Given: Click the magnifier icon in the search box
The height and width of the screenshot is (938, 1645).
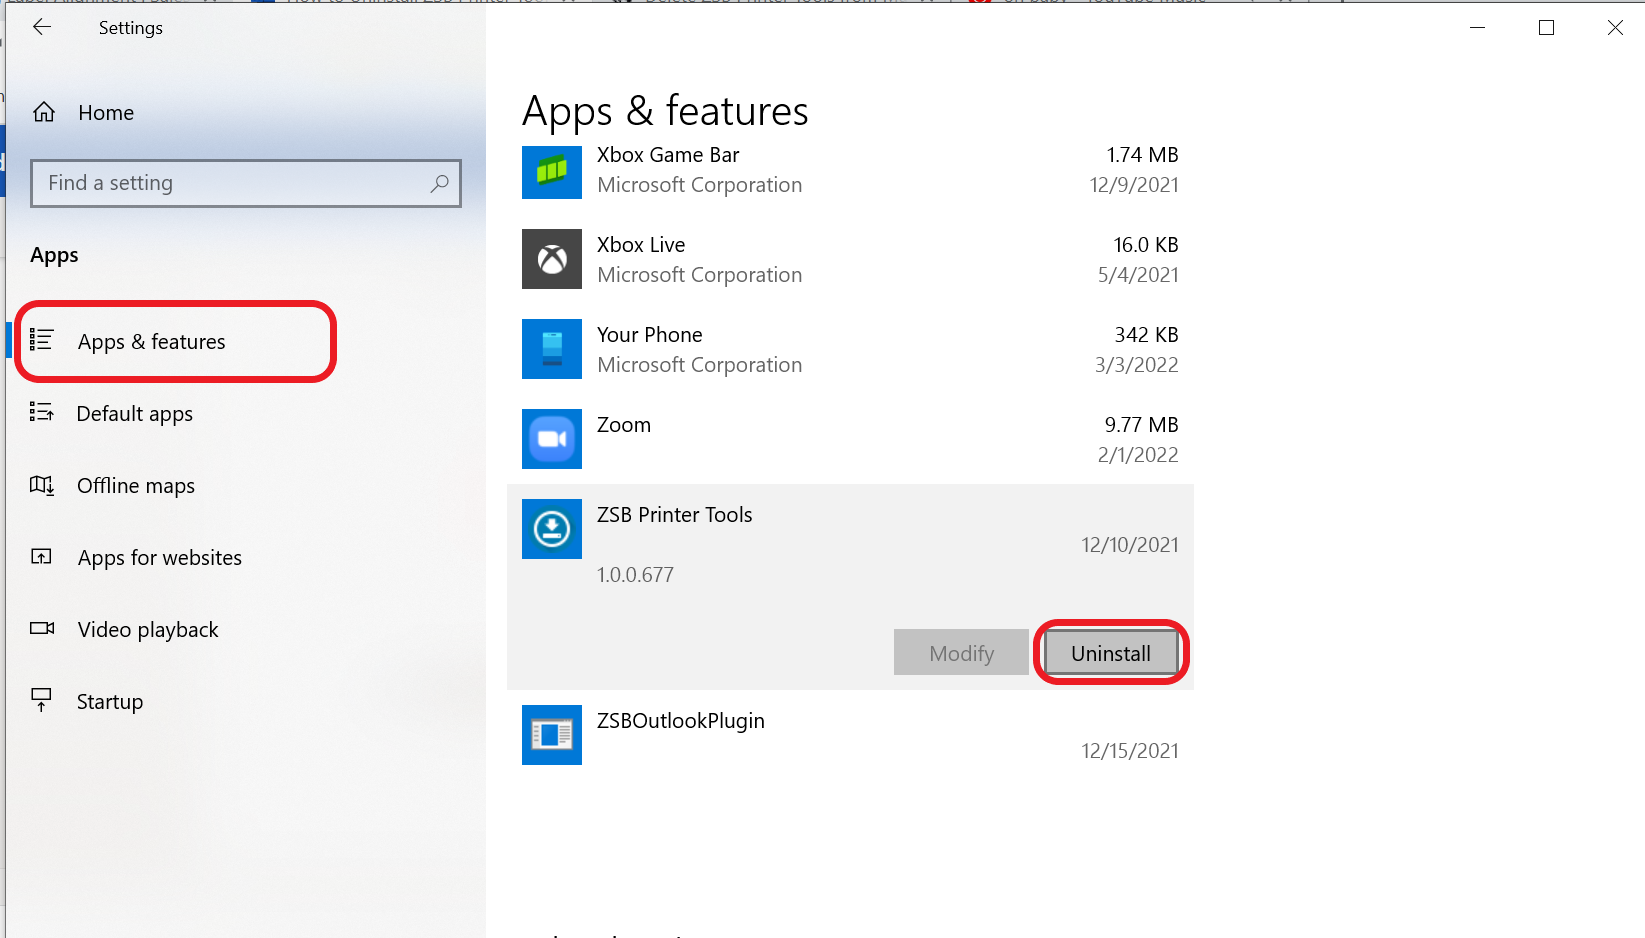Looking at the screenshot, I should point(440,183).
